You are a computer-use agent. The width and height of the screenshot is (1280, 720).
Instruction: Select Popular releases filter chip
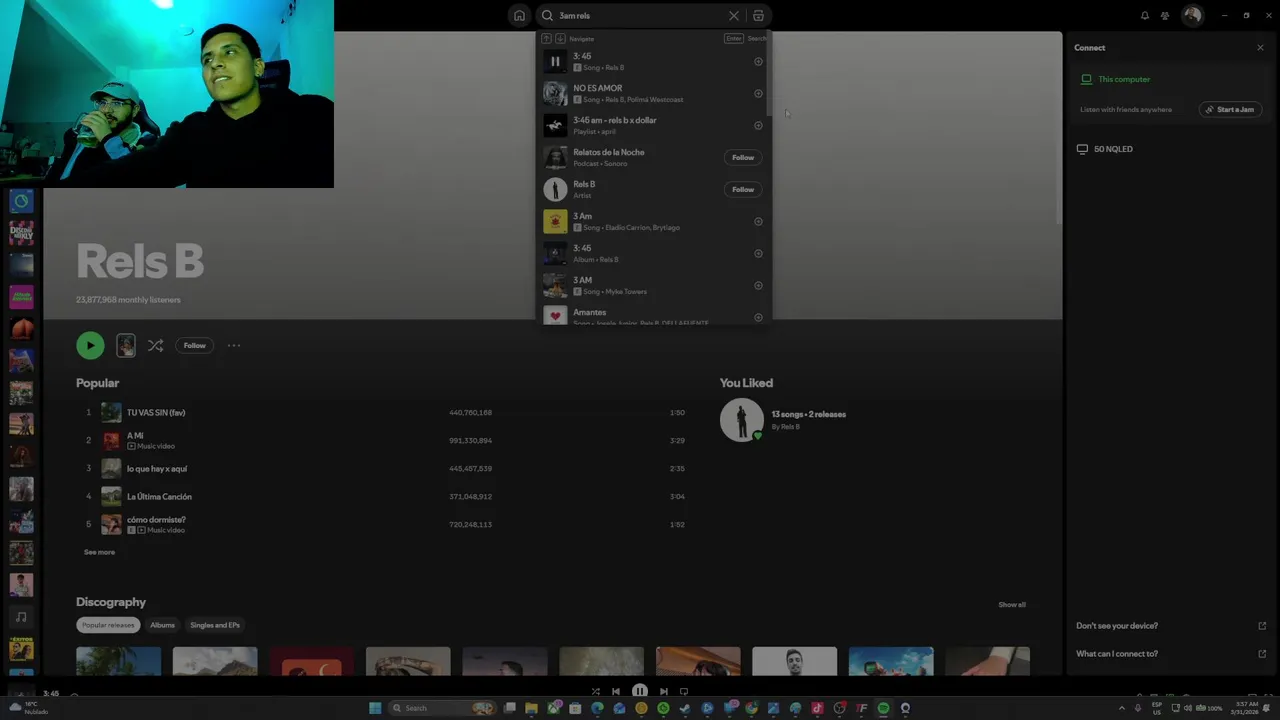tap(108, 625)
